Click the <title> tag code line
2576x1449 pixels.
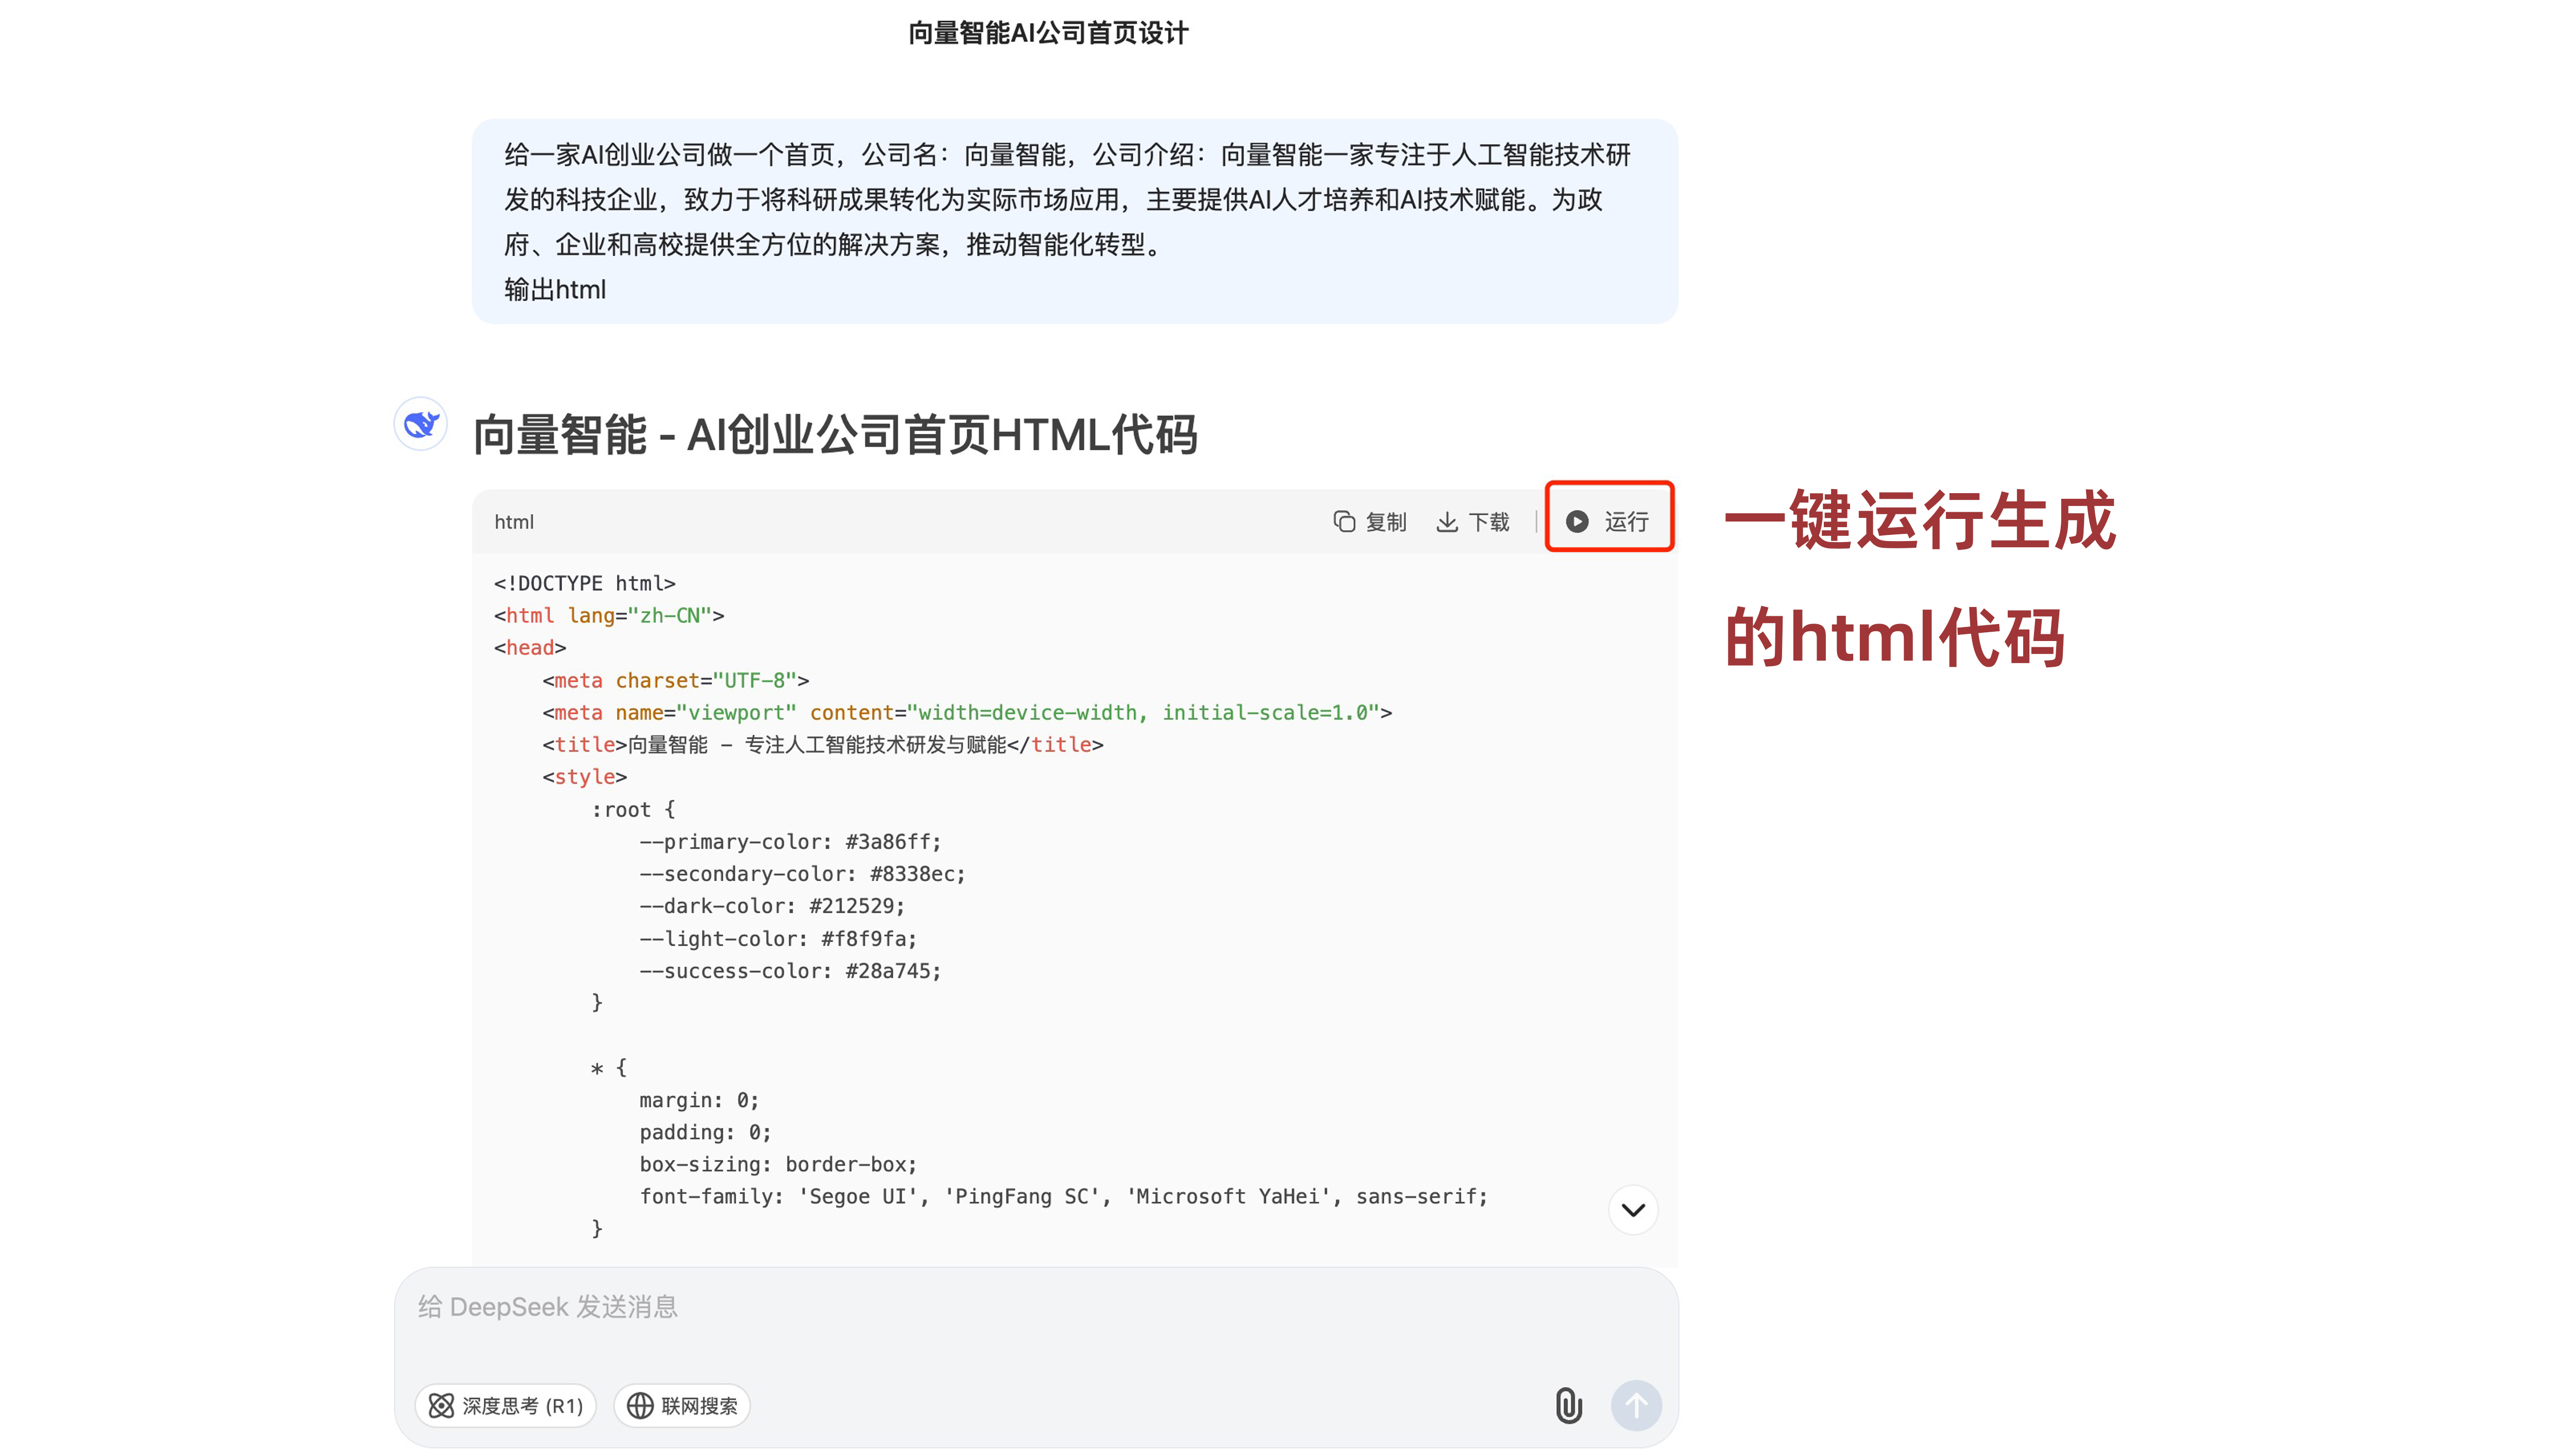pos(823,745)
